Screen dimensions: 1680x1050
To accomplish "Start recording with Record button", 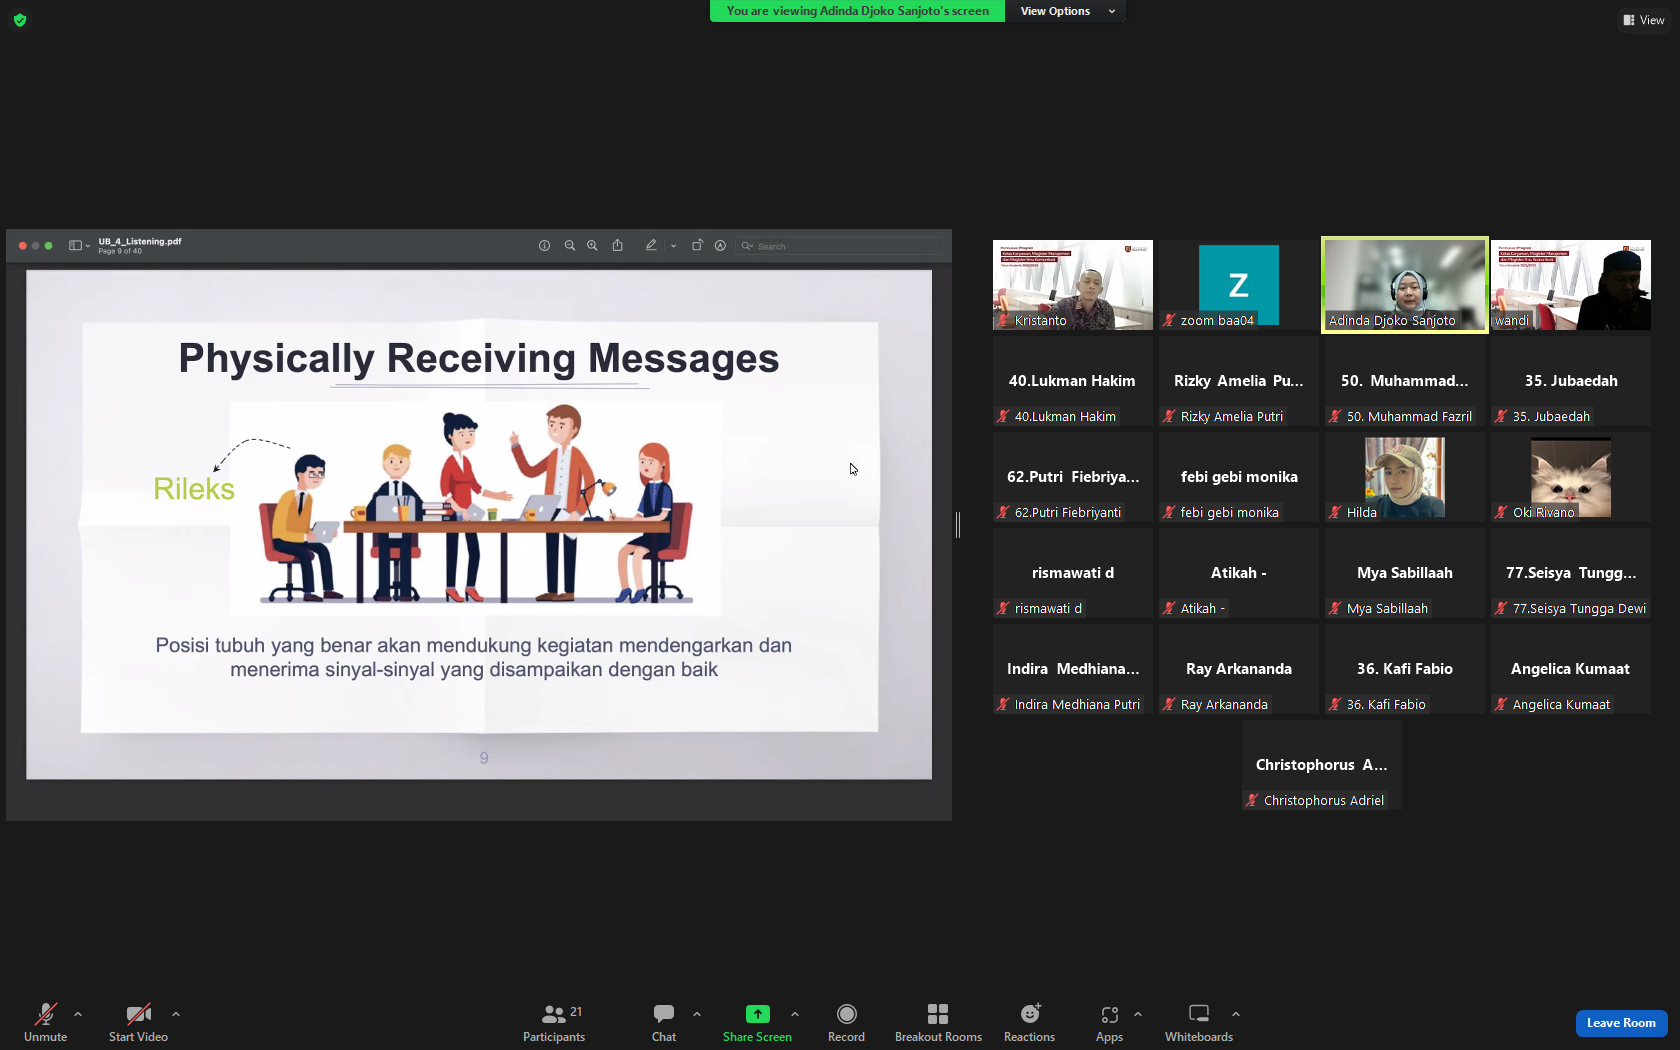I will [x=846, y=1023].
